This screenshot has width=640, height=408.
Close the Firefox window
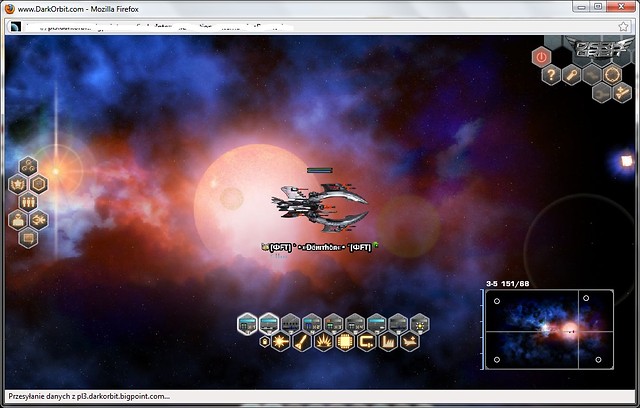(x=621, y=7)
